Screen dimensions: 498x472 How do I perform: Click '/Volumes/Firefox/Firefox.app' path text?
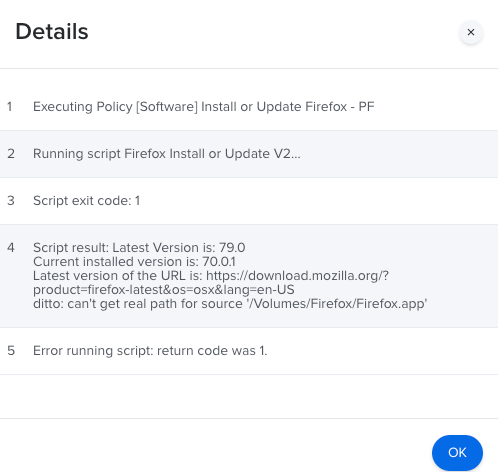(337, 304)
